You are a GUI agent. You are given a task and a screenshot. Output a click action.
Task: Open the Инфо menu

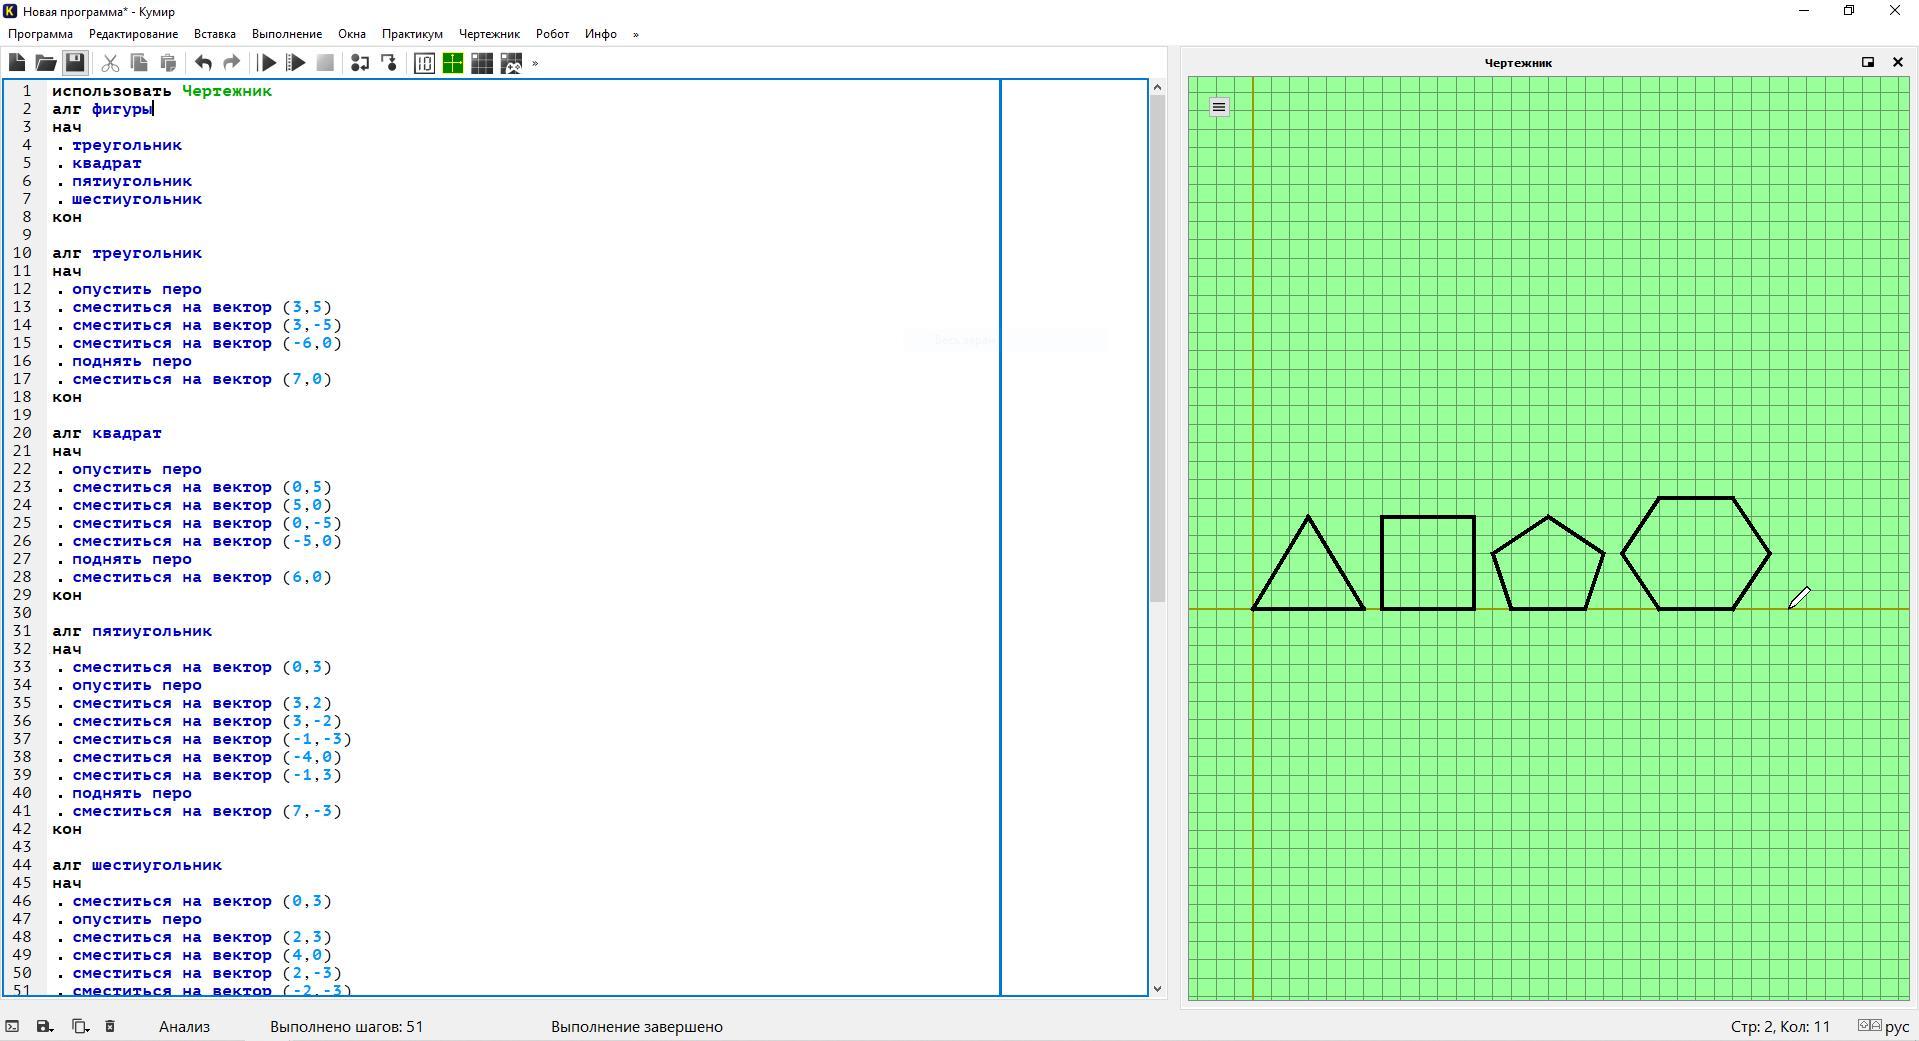click(x=601, y=34)
